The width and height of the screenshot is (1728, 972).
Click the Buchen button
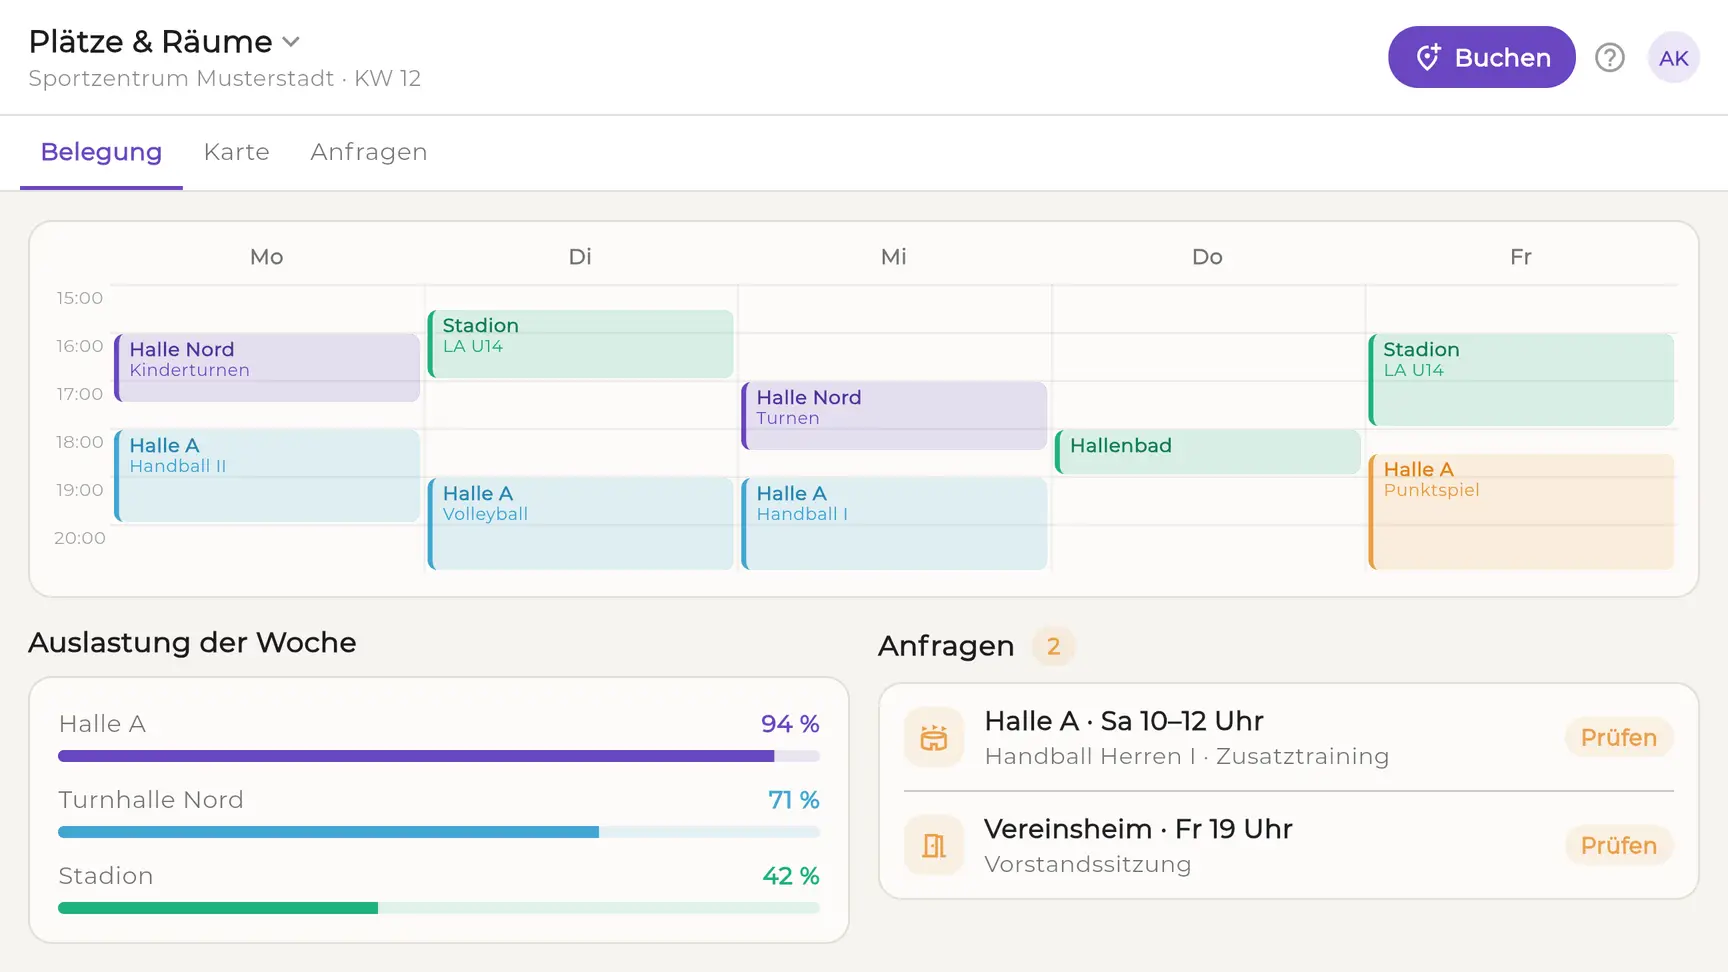1481,57
